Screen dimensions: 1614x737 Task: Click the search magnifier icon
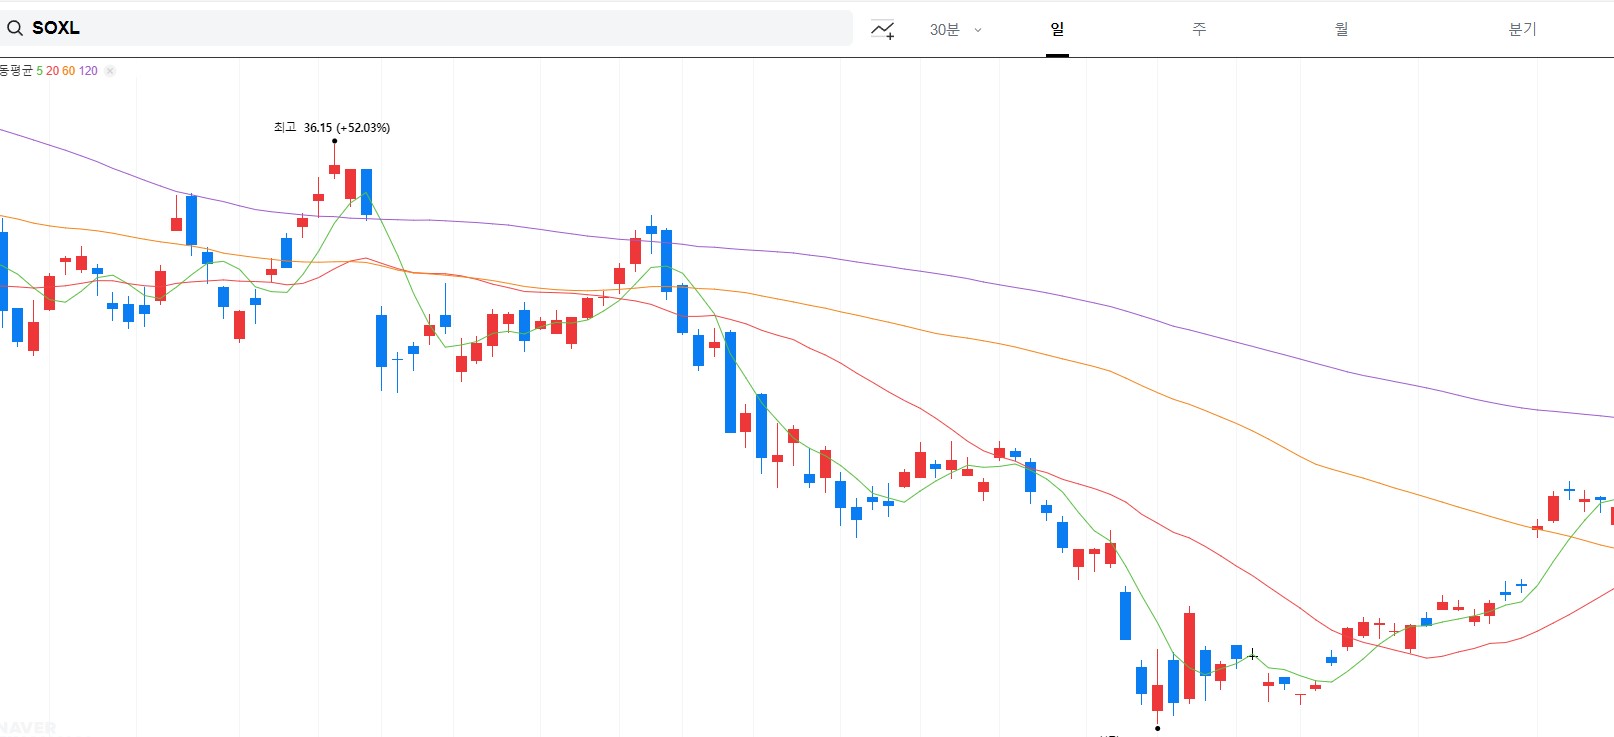15,28
